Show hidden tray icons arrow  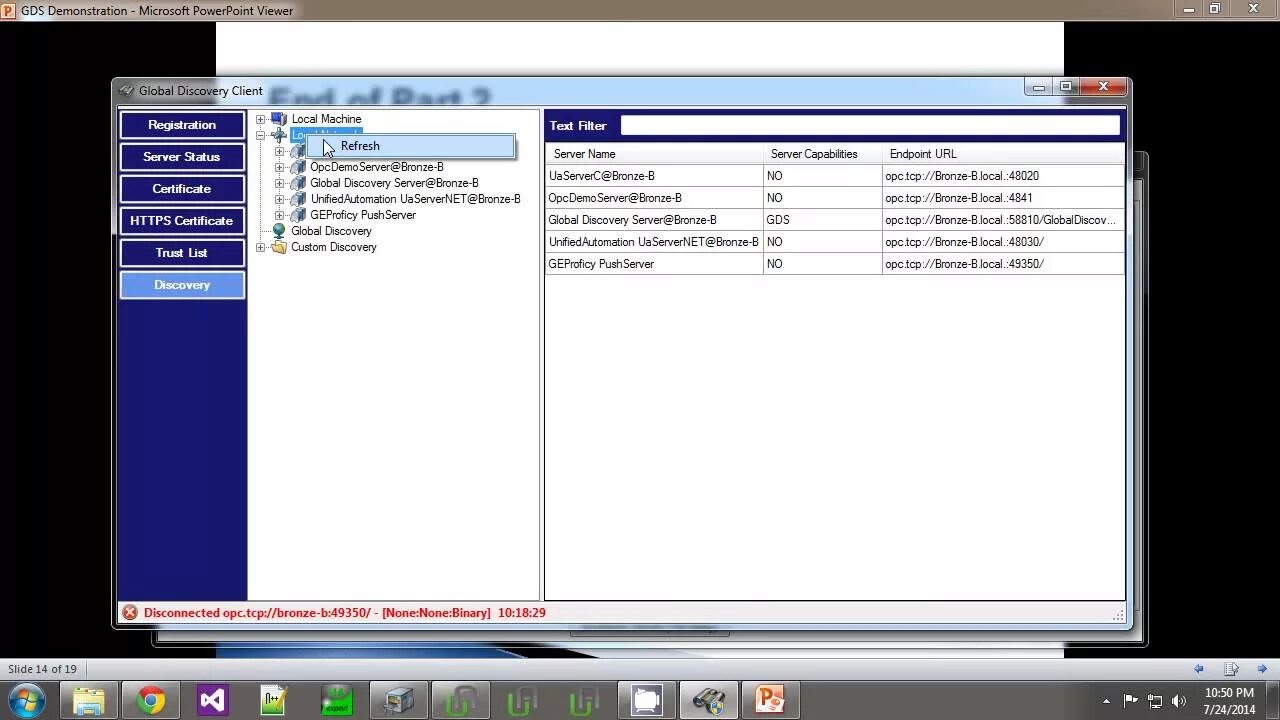[x=1106, y=701]
